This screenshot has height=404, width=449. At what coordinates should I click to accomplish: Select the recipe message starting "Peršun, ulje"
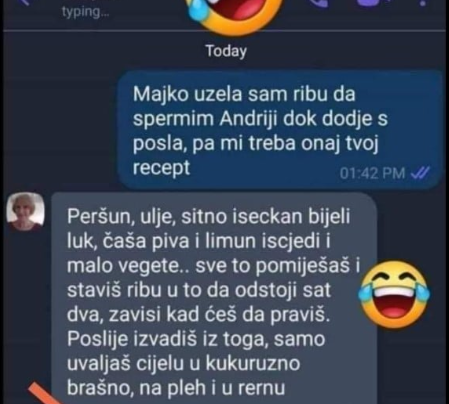pos(214,298)
